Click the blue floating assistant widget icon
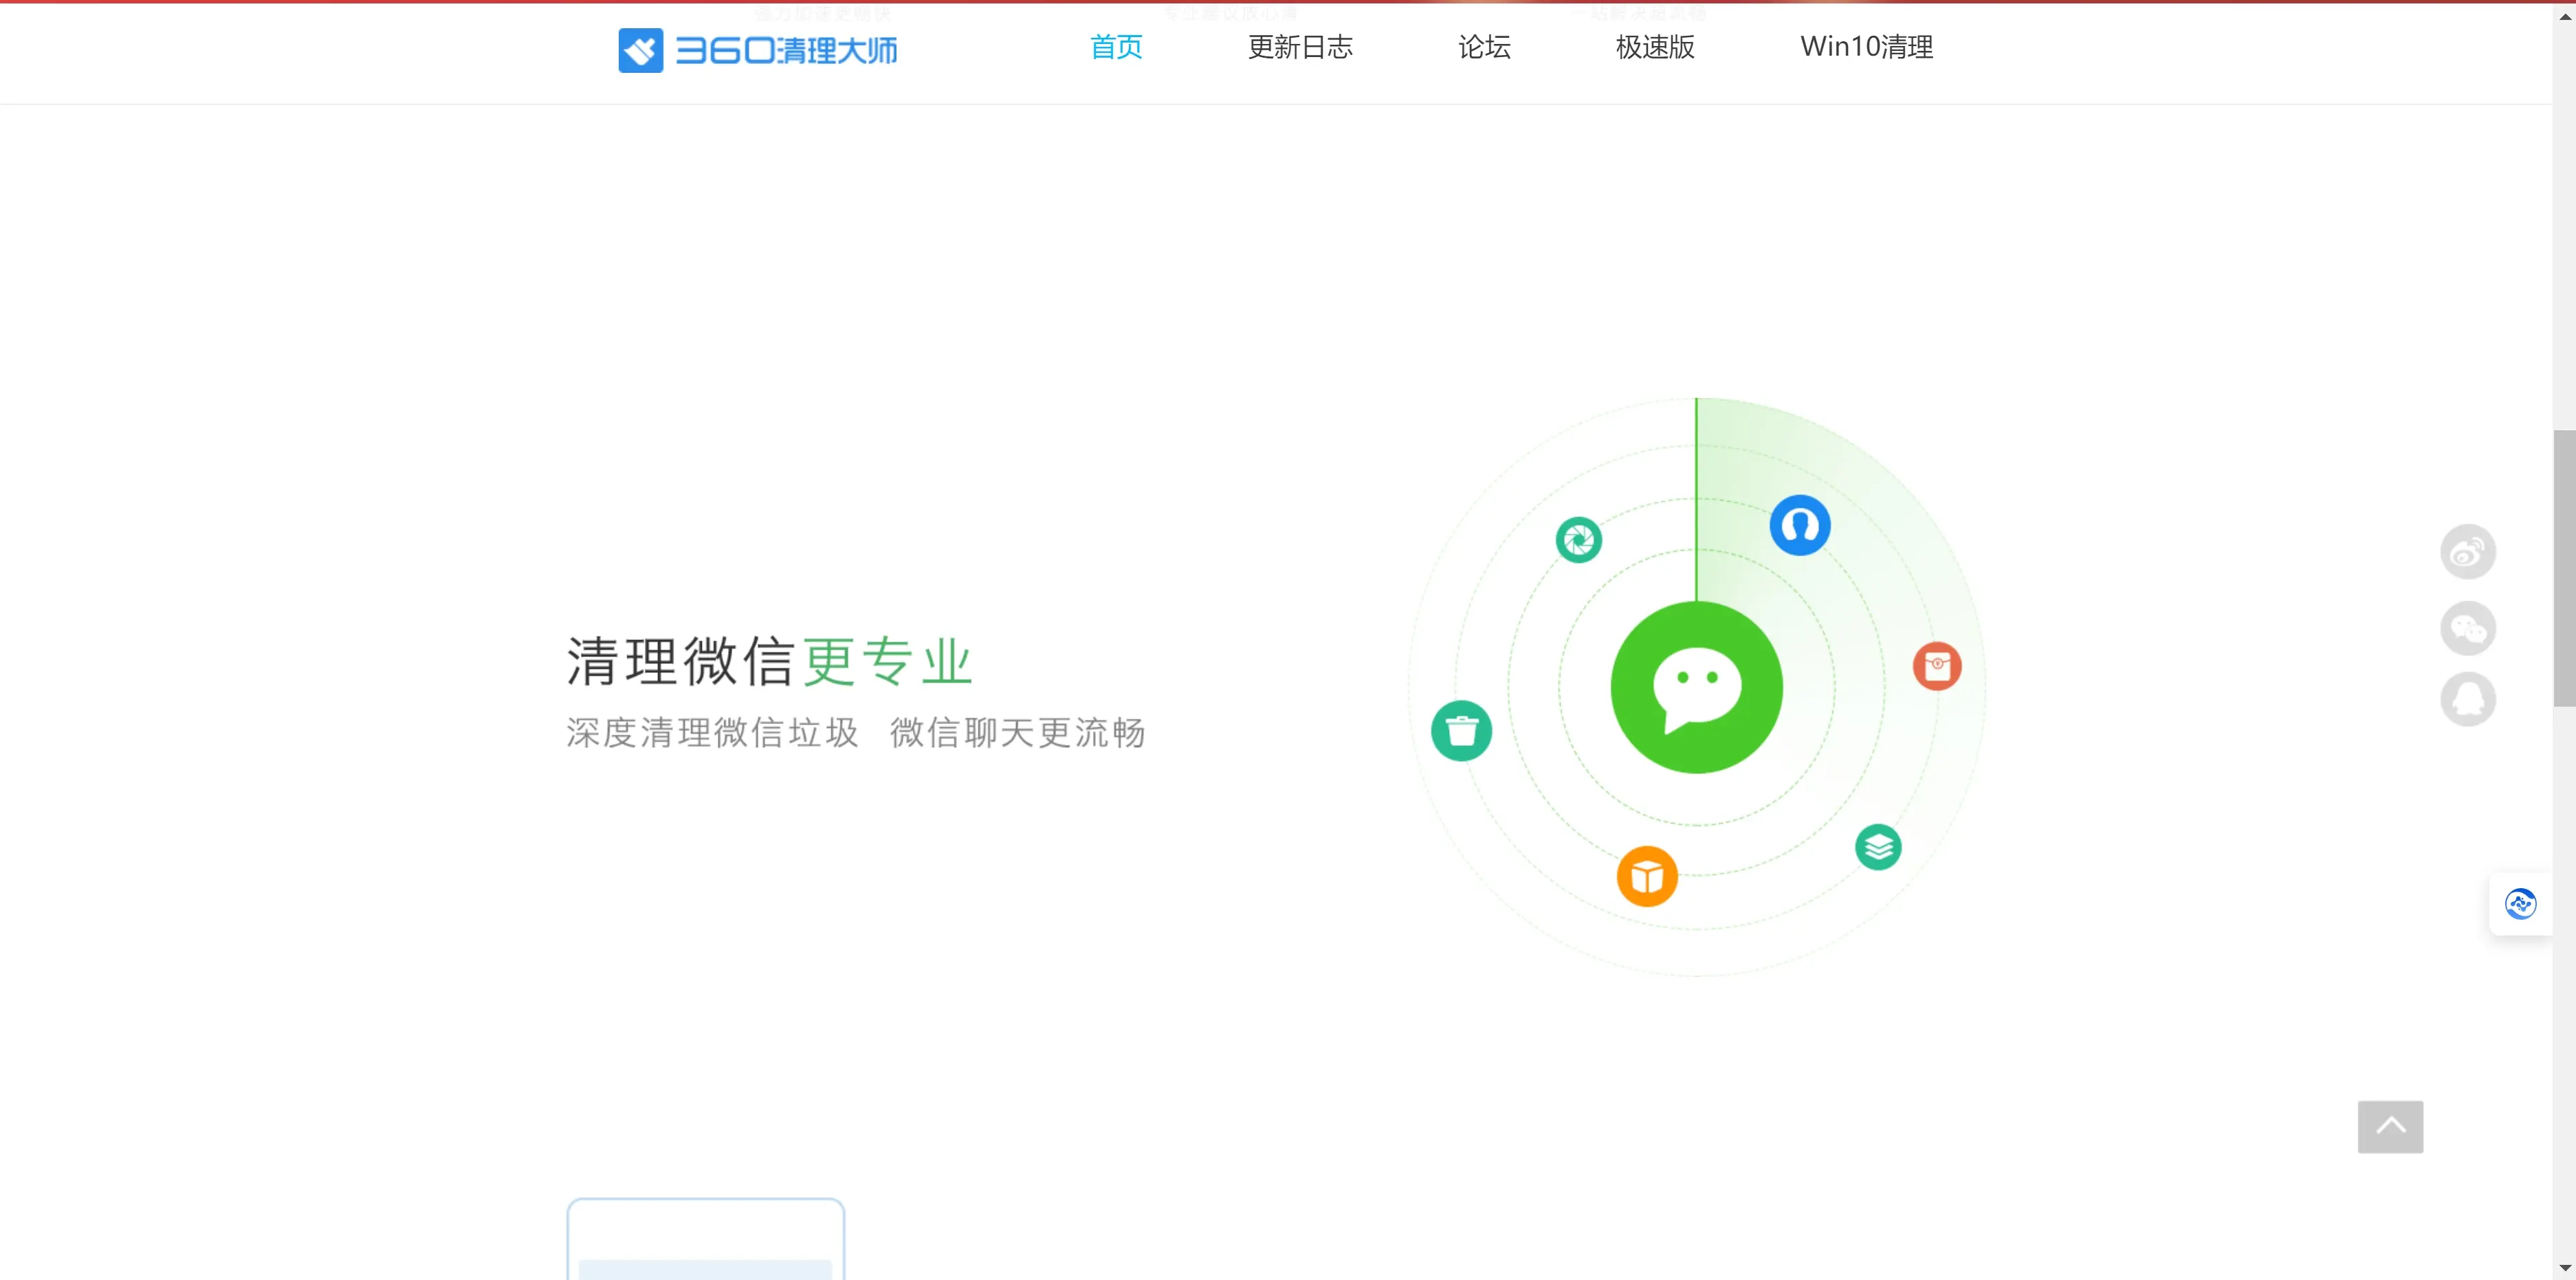 point(2520,904)
